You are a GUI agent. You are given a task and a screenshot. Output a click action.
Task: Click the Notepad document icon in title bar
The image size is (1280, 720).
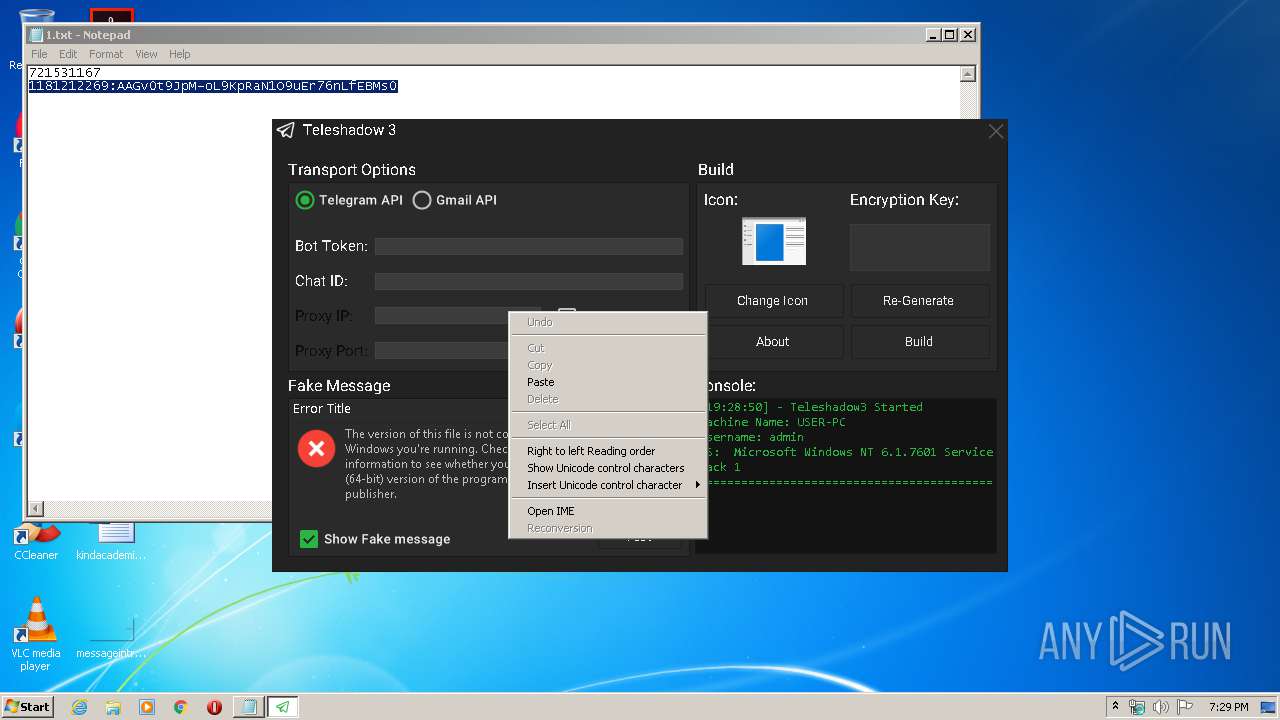(x=37, y=35)
